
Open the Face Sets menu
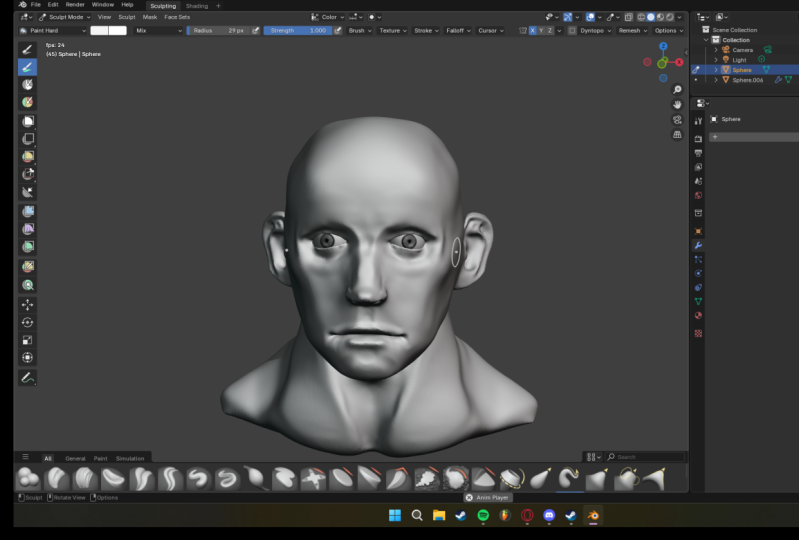coord(177,17)
